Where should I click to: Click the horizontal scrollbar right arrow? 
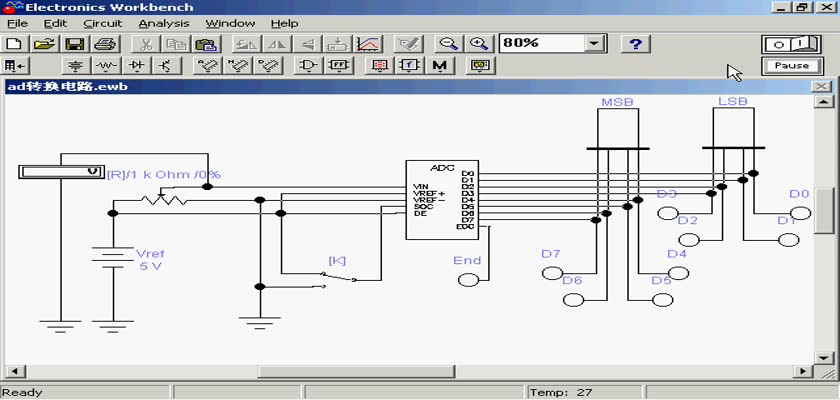tap(802, 371)
